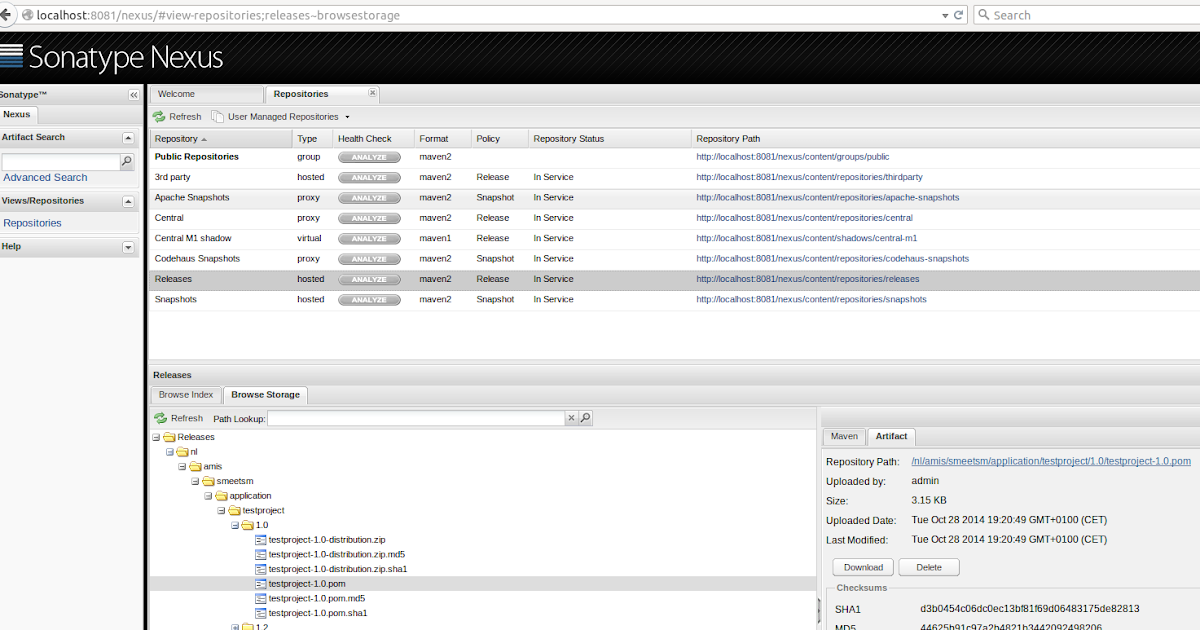The height and width of the screenshot is (630, 1200).
Task: Download the selected artifact
Action: tap(863, 567)
